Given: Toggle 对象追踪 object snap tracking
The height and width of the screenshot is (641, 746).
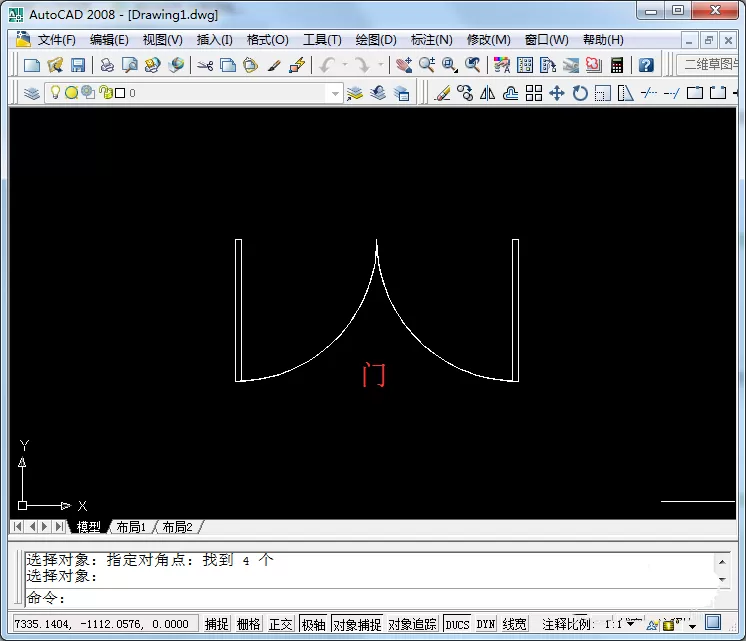Looking at the screenshot, I should click(x=412, y=624).
